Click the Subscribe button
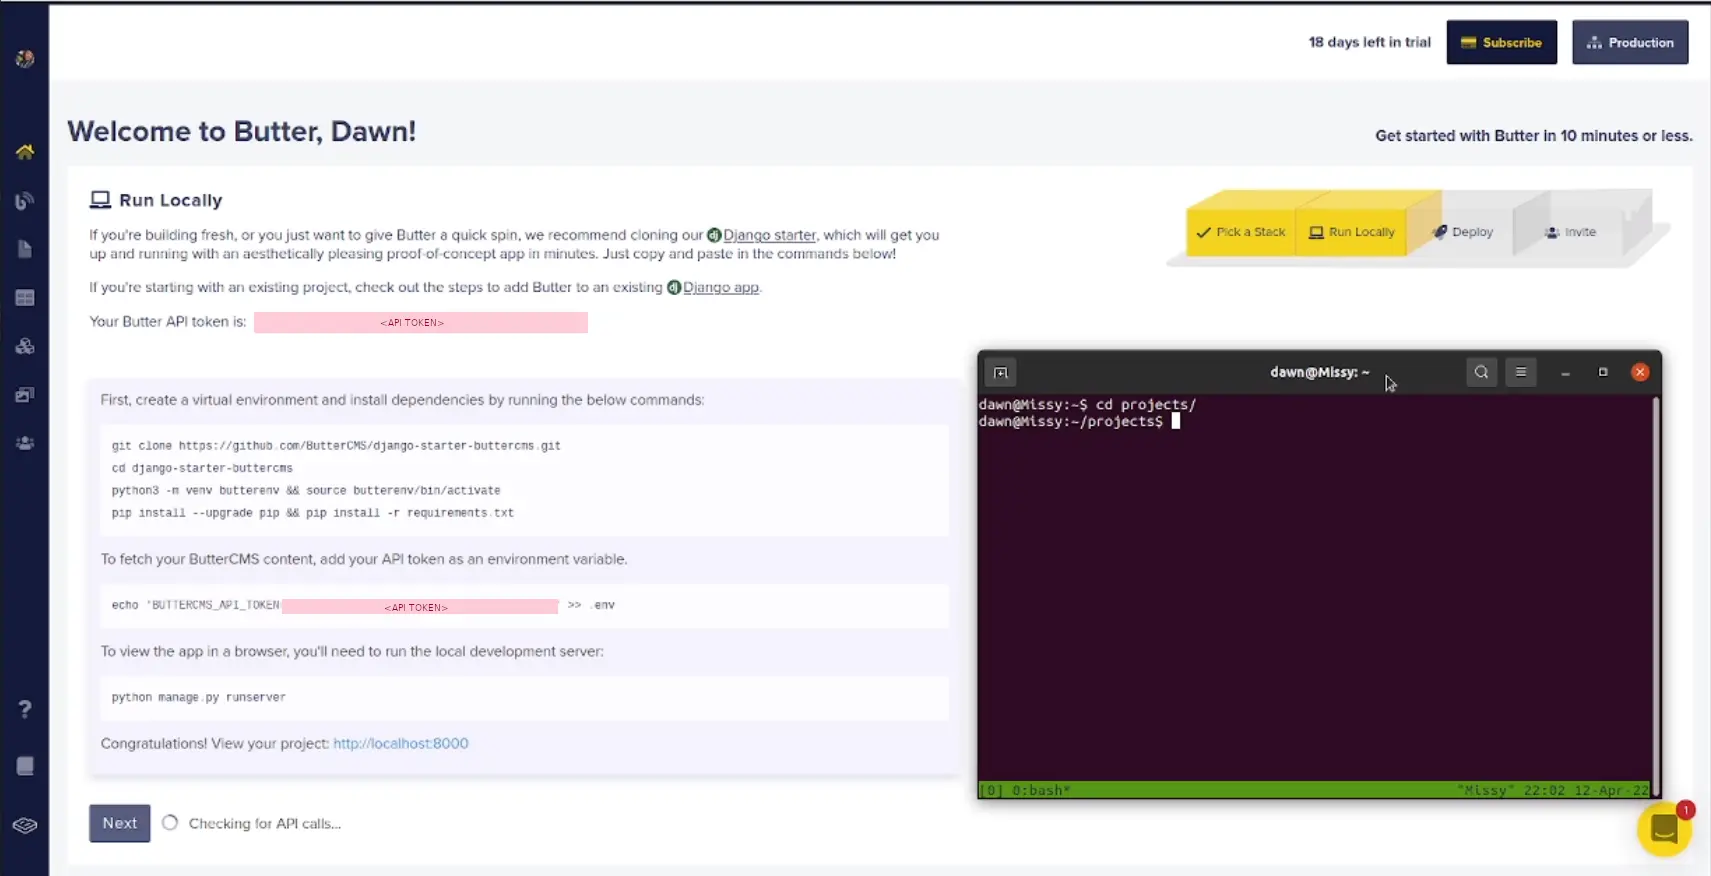The height and width of the screenshot is (876, 1711). tap(1501, 42)
